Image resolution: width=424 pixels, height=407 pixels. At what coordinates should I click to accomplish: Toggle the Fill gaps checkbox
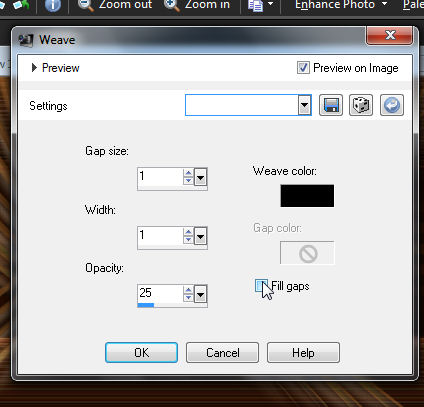[261, 286]
